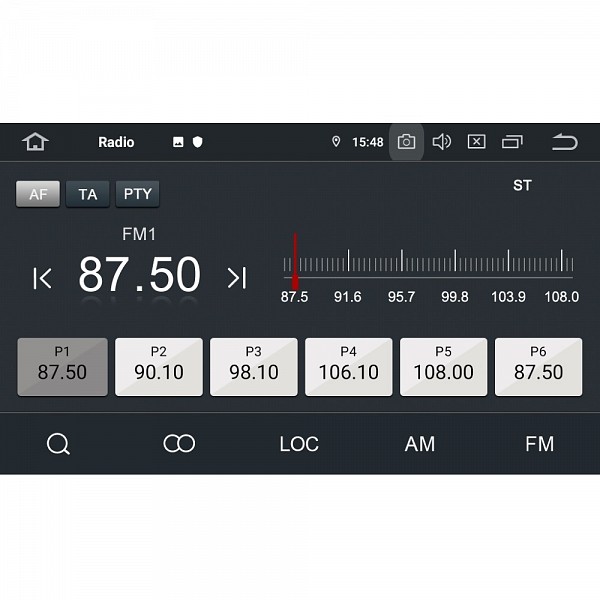
Task: Tap the boxed X close-app icon
Action: pos(477,142)
